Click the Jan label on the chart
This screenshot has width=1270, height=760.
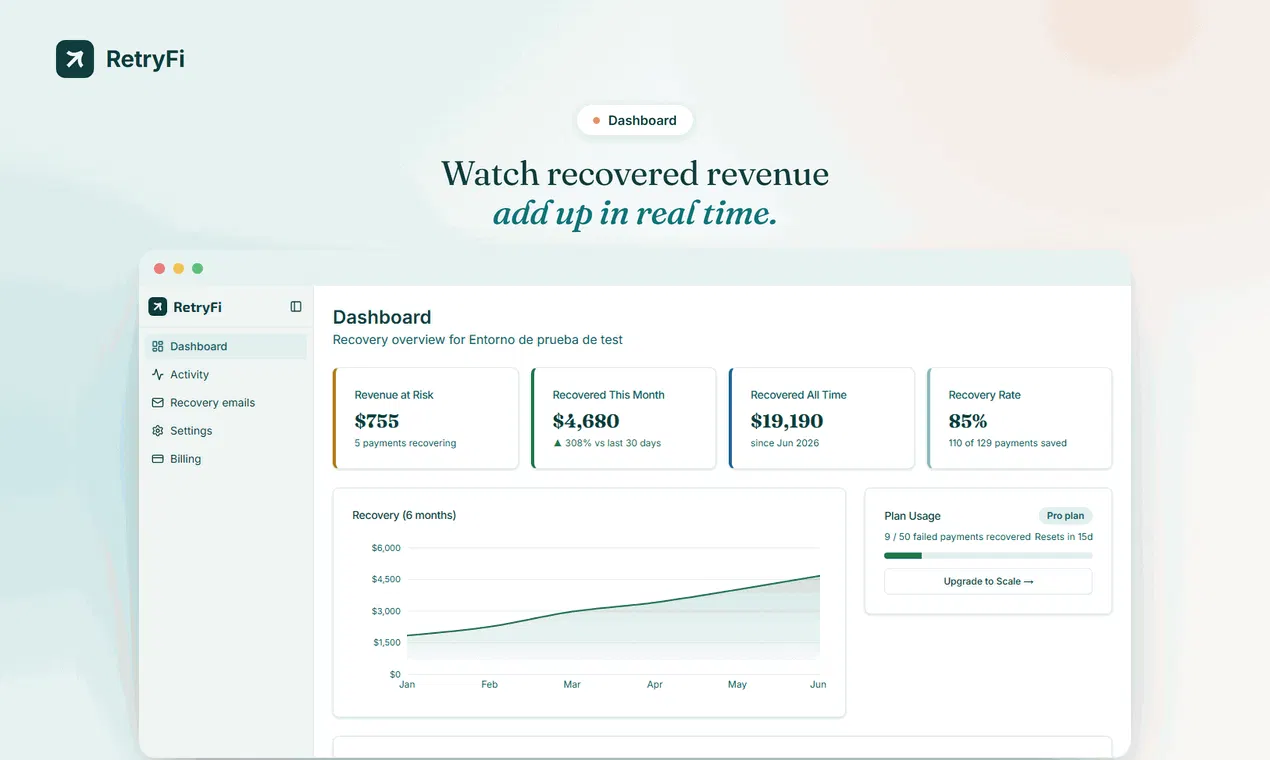tap(407, 685)
